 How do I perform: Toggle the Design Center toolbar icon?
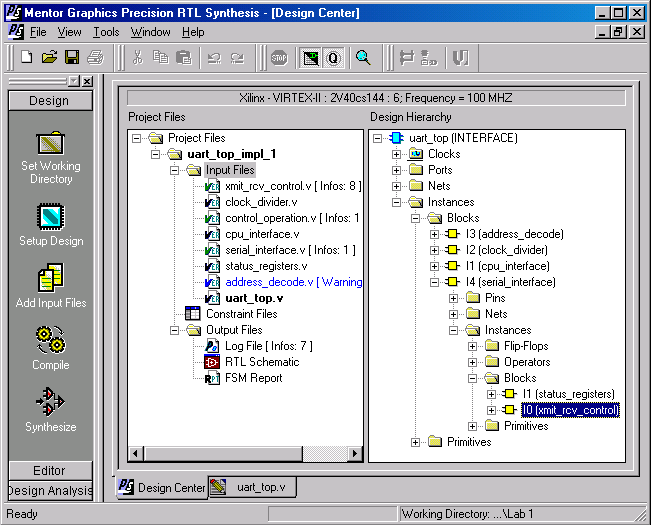pyautogui.click(x=311, y=58)
